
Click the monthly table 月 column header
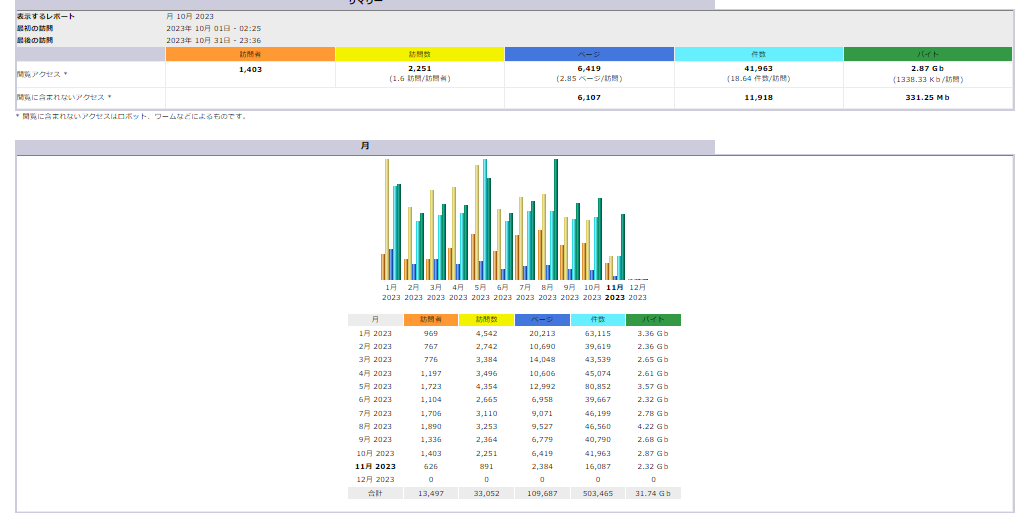pyautogui.click(x=375, y=320)
